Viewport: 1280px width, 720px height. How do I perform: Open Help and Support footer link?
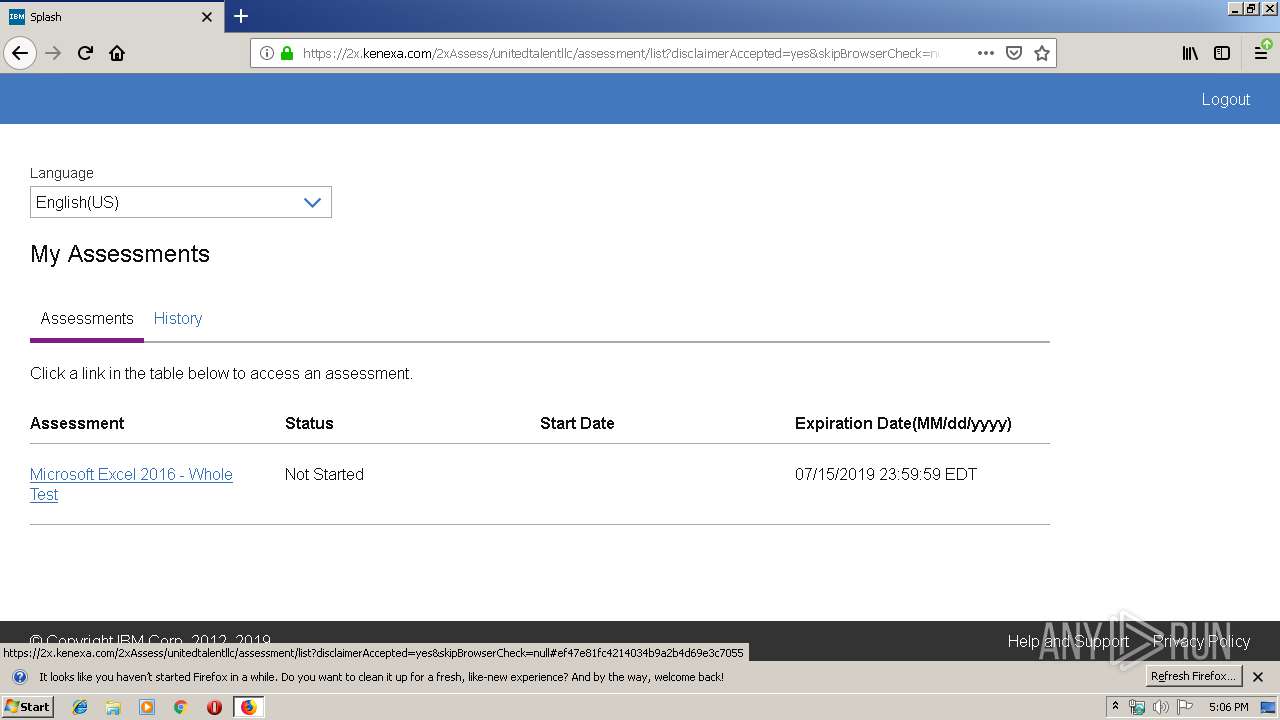pos(1068,641)
